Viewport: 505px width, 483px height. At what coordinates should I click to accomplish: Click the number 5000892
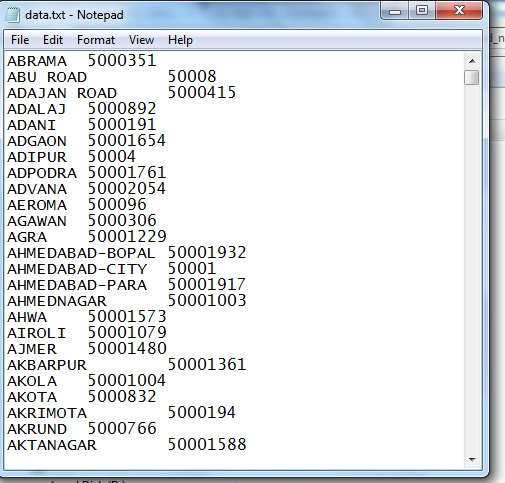(122, 109)
